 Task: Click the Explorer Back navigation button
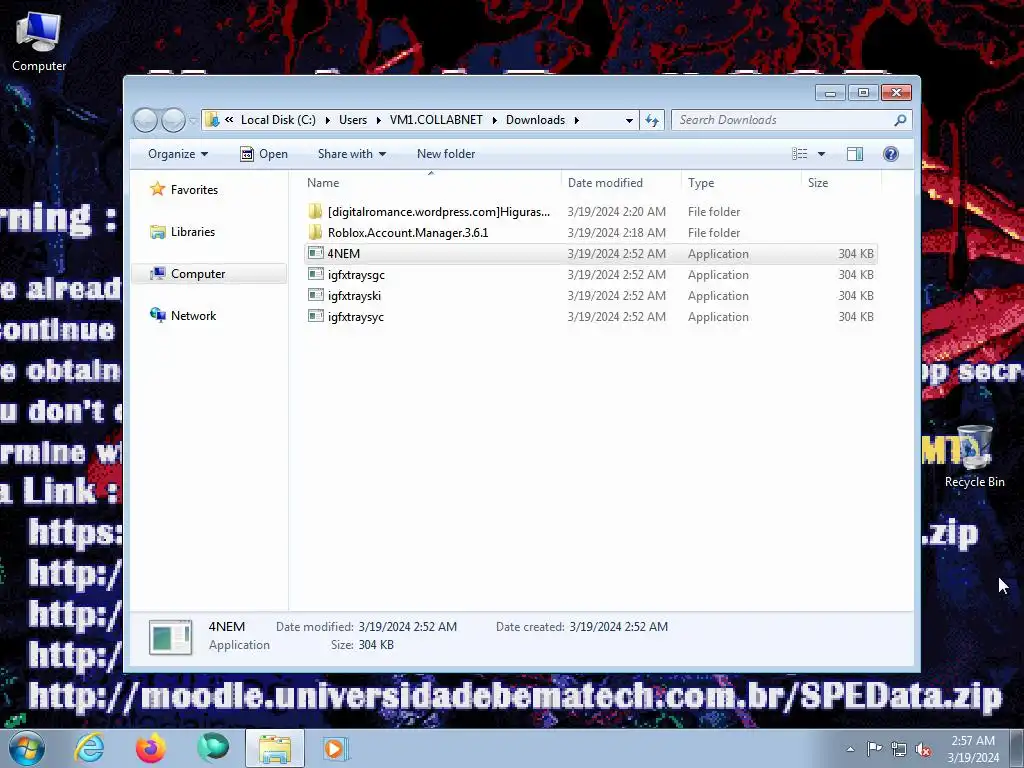click(x=145, y=120)
